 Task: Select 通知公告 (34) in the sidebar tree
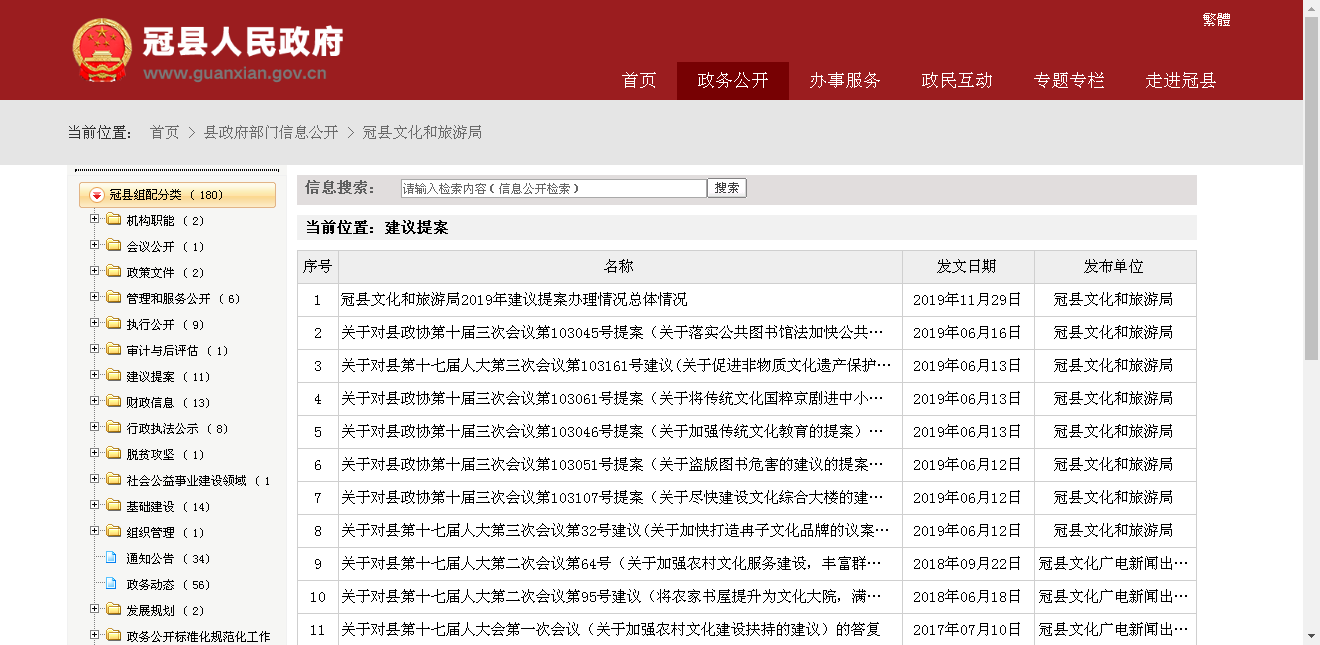click(168, 559)
